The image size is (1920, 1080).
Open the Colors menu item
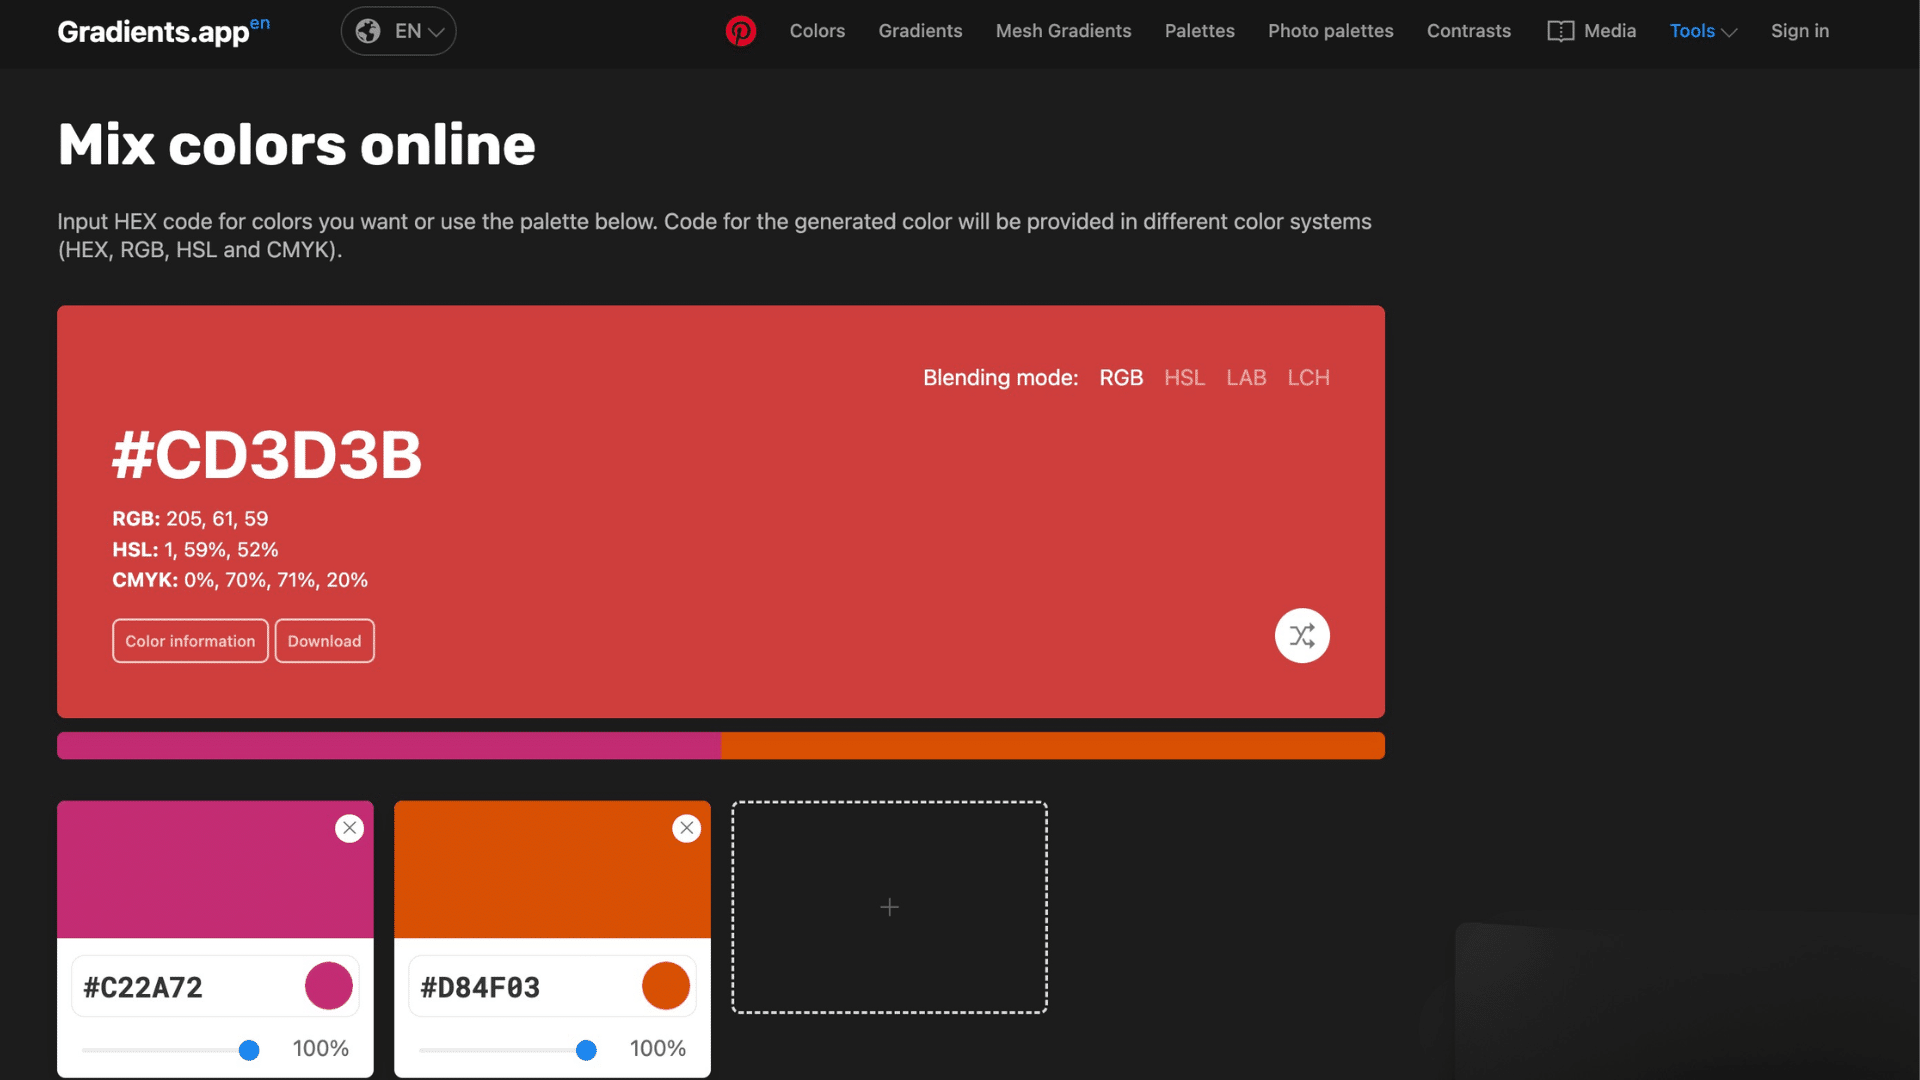tap(817, 31)
